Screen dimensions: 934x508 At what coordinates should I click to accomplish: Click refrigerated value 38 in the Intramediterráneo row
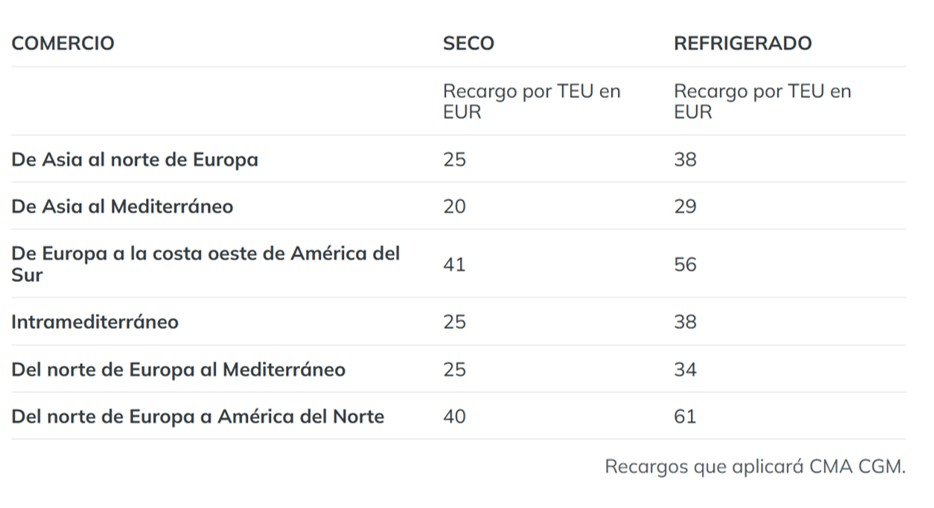click(x=685, y=322)
